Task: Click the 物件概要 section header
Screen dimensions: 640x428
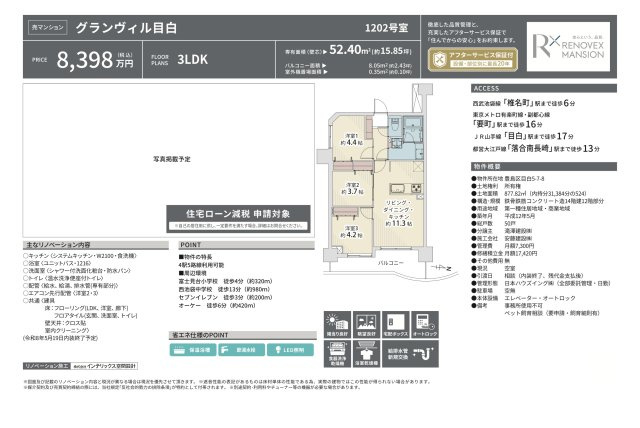Action: click(544, 166)
